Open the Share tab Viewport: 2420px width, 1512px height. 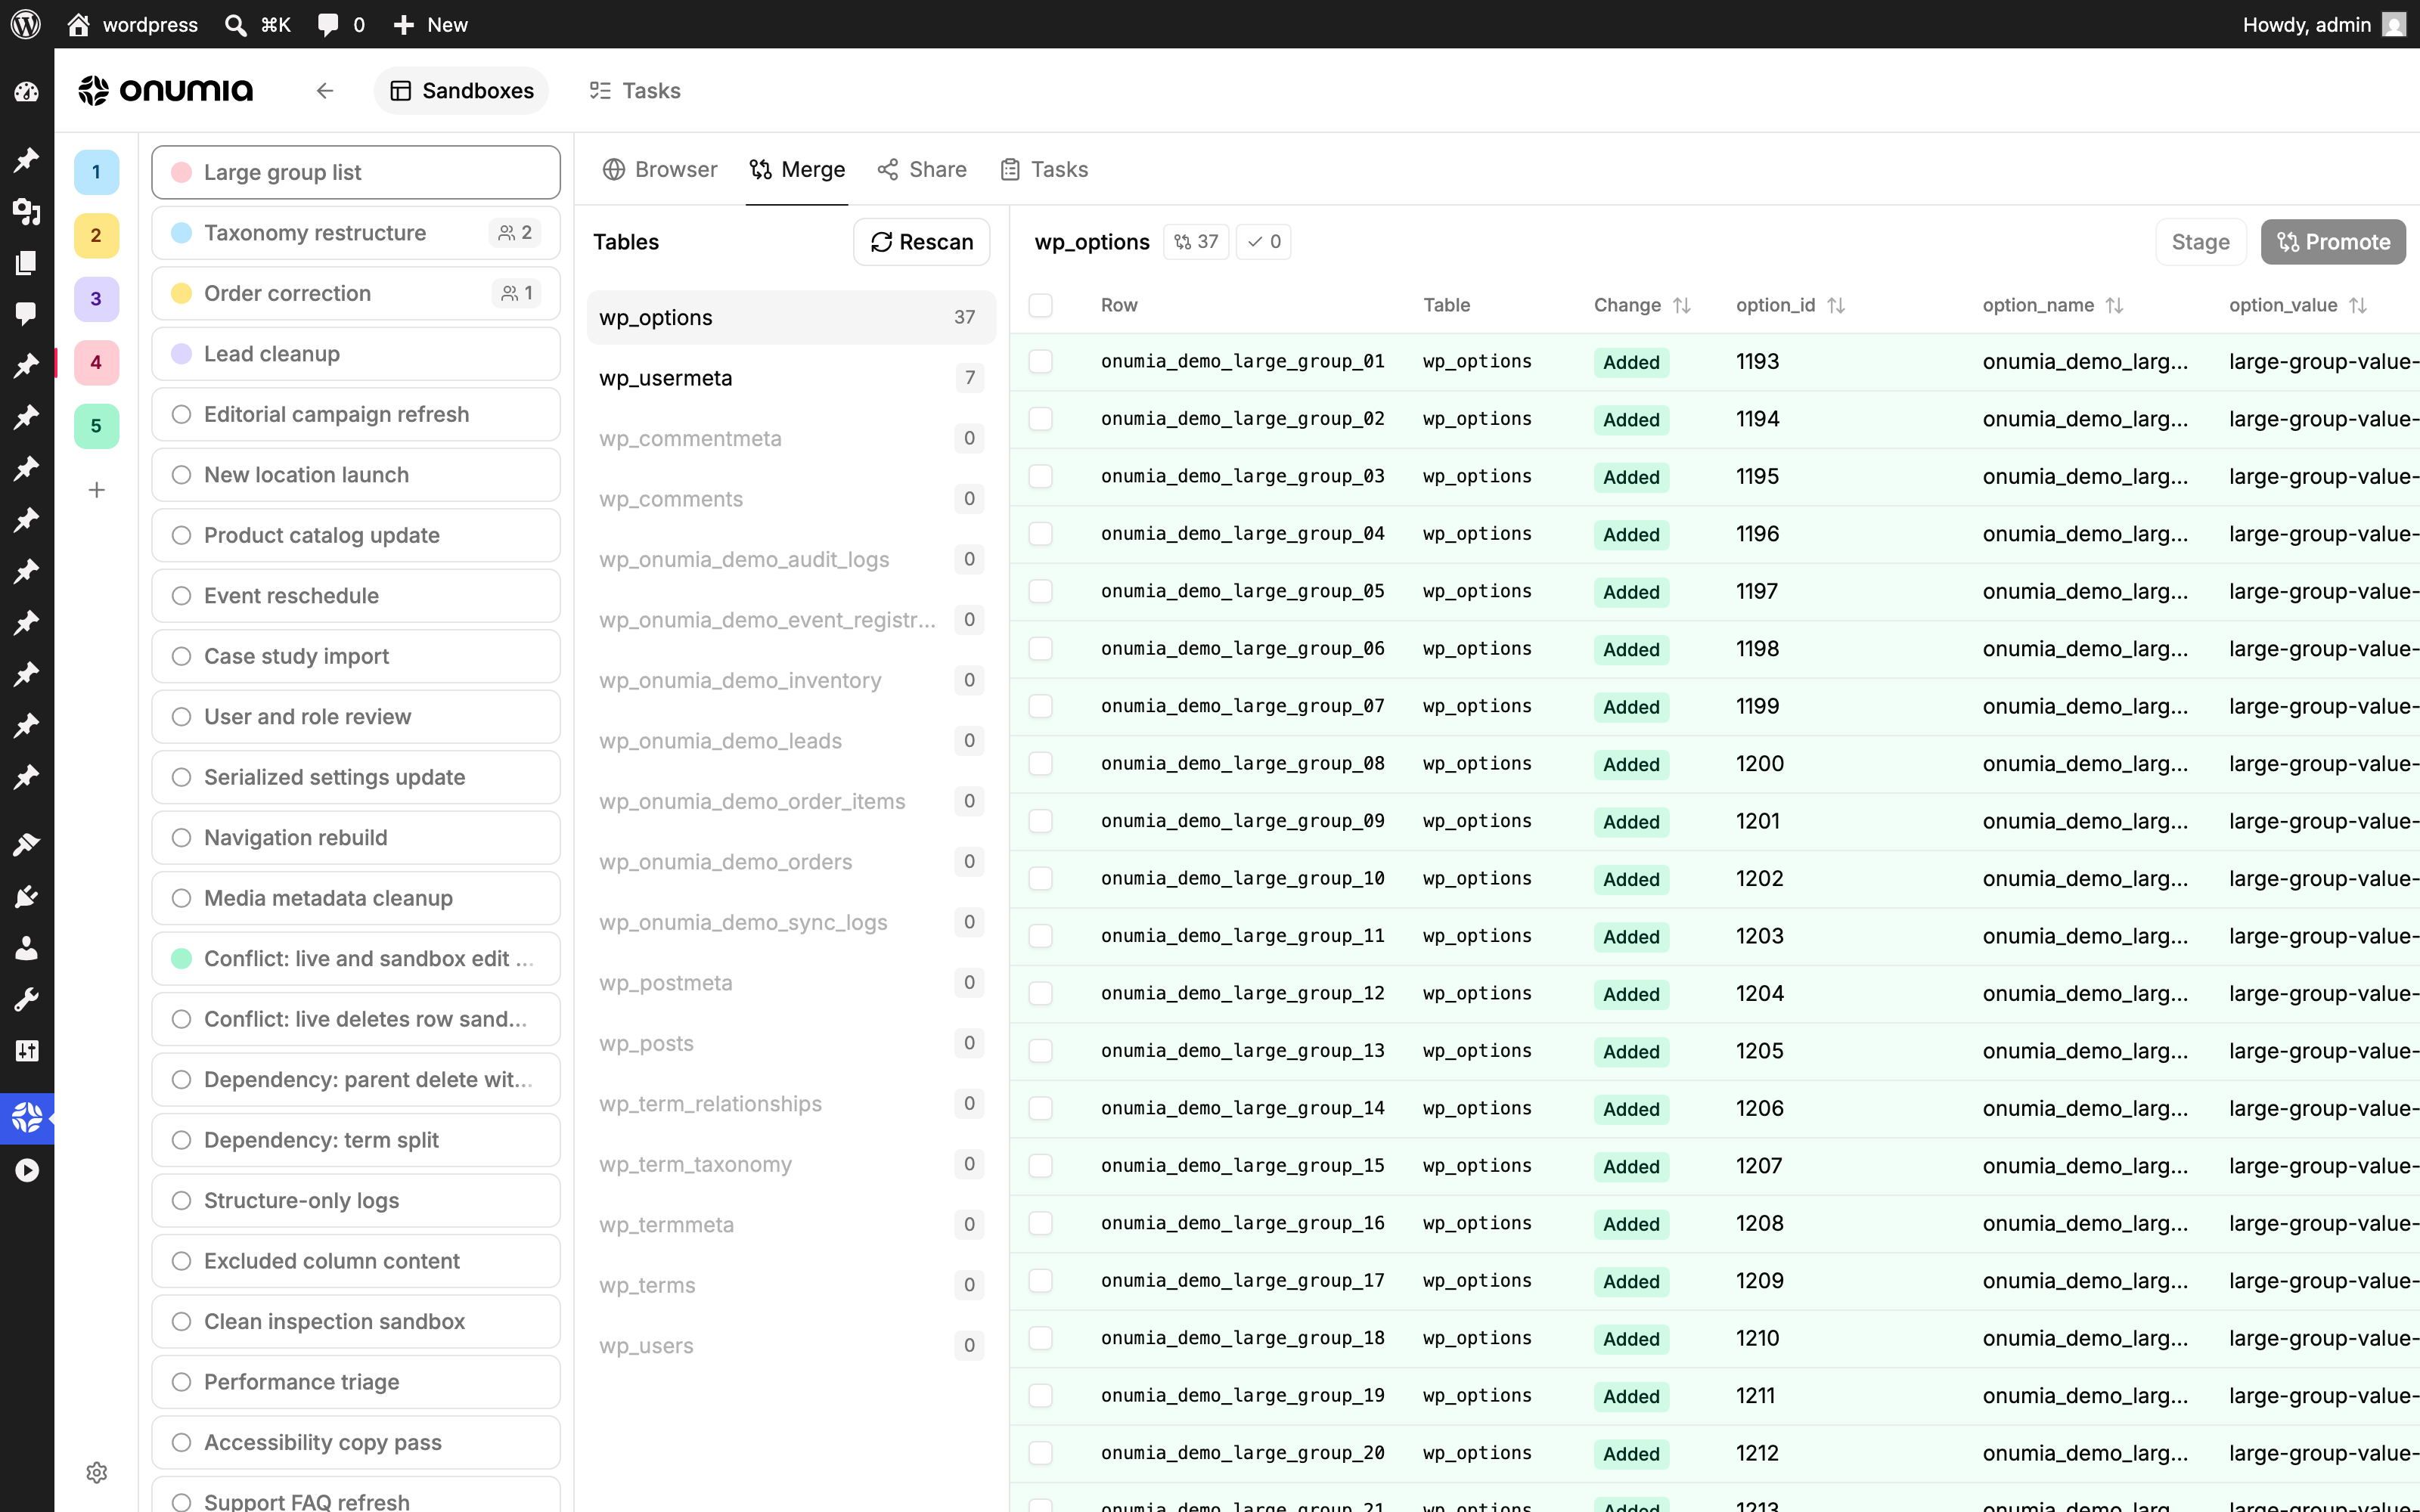(x=922, y=169)
